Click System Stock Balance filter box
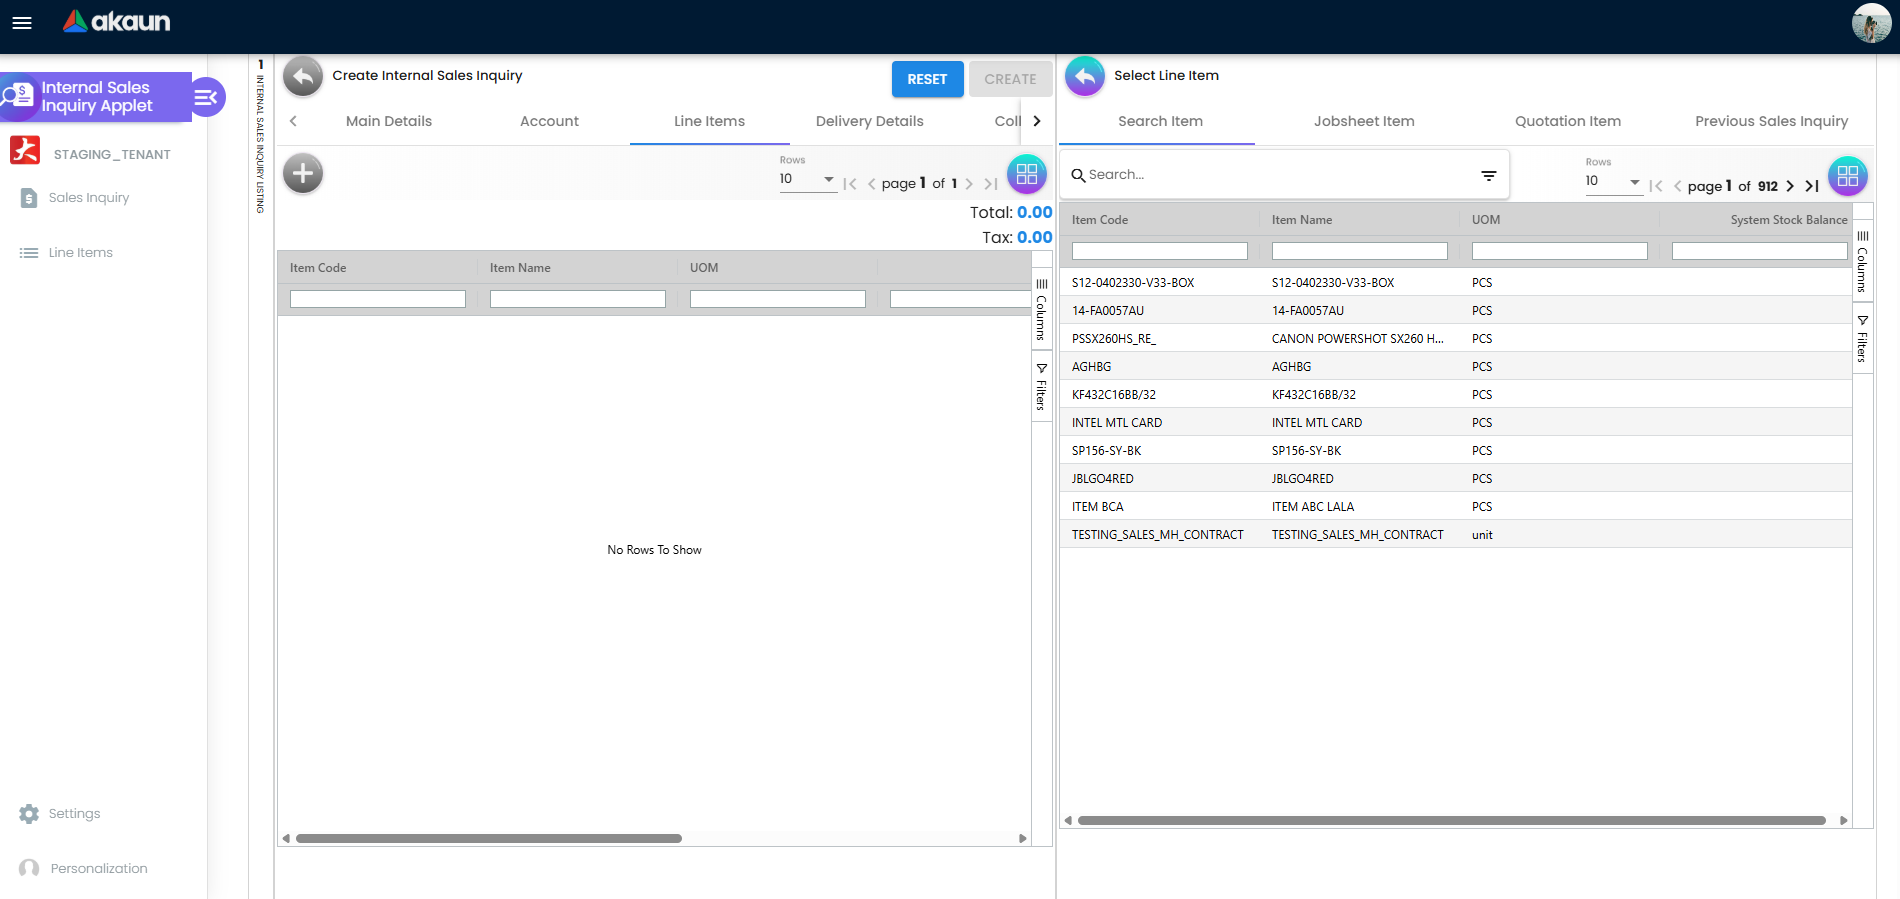1900x899 pixels. point(1759,251)
